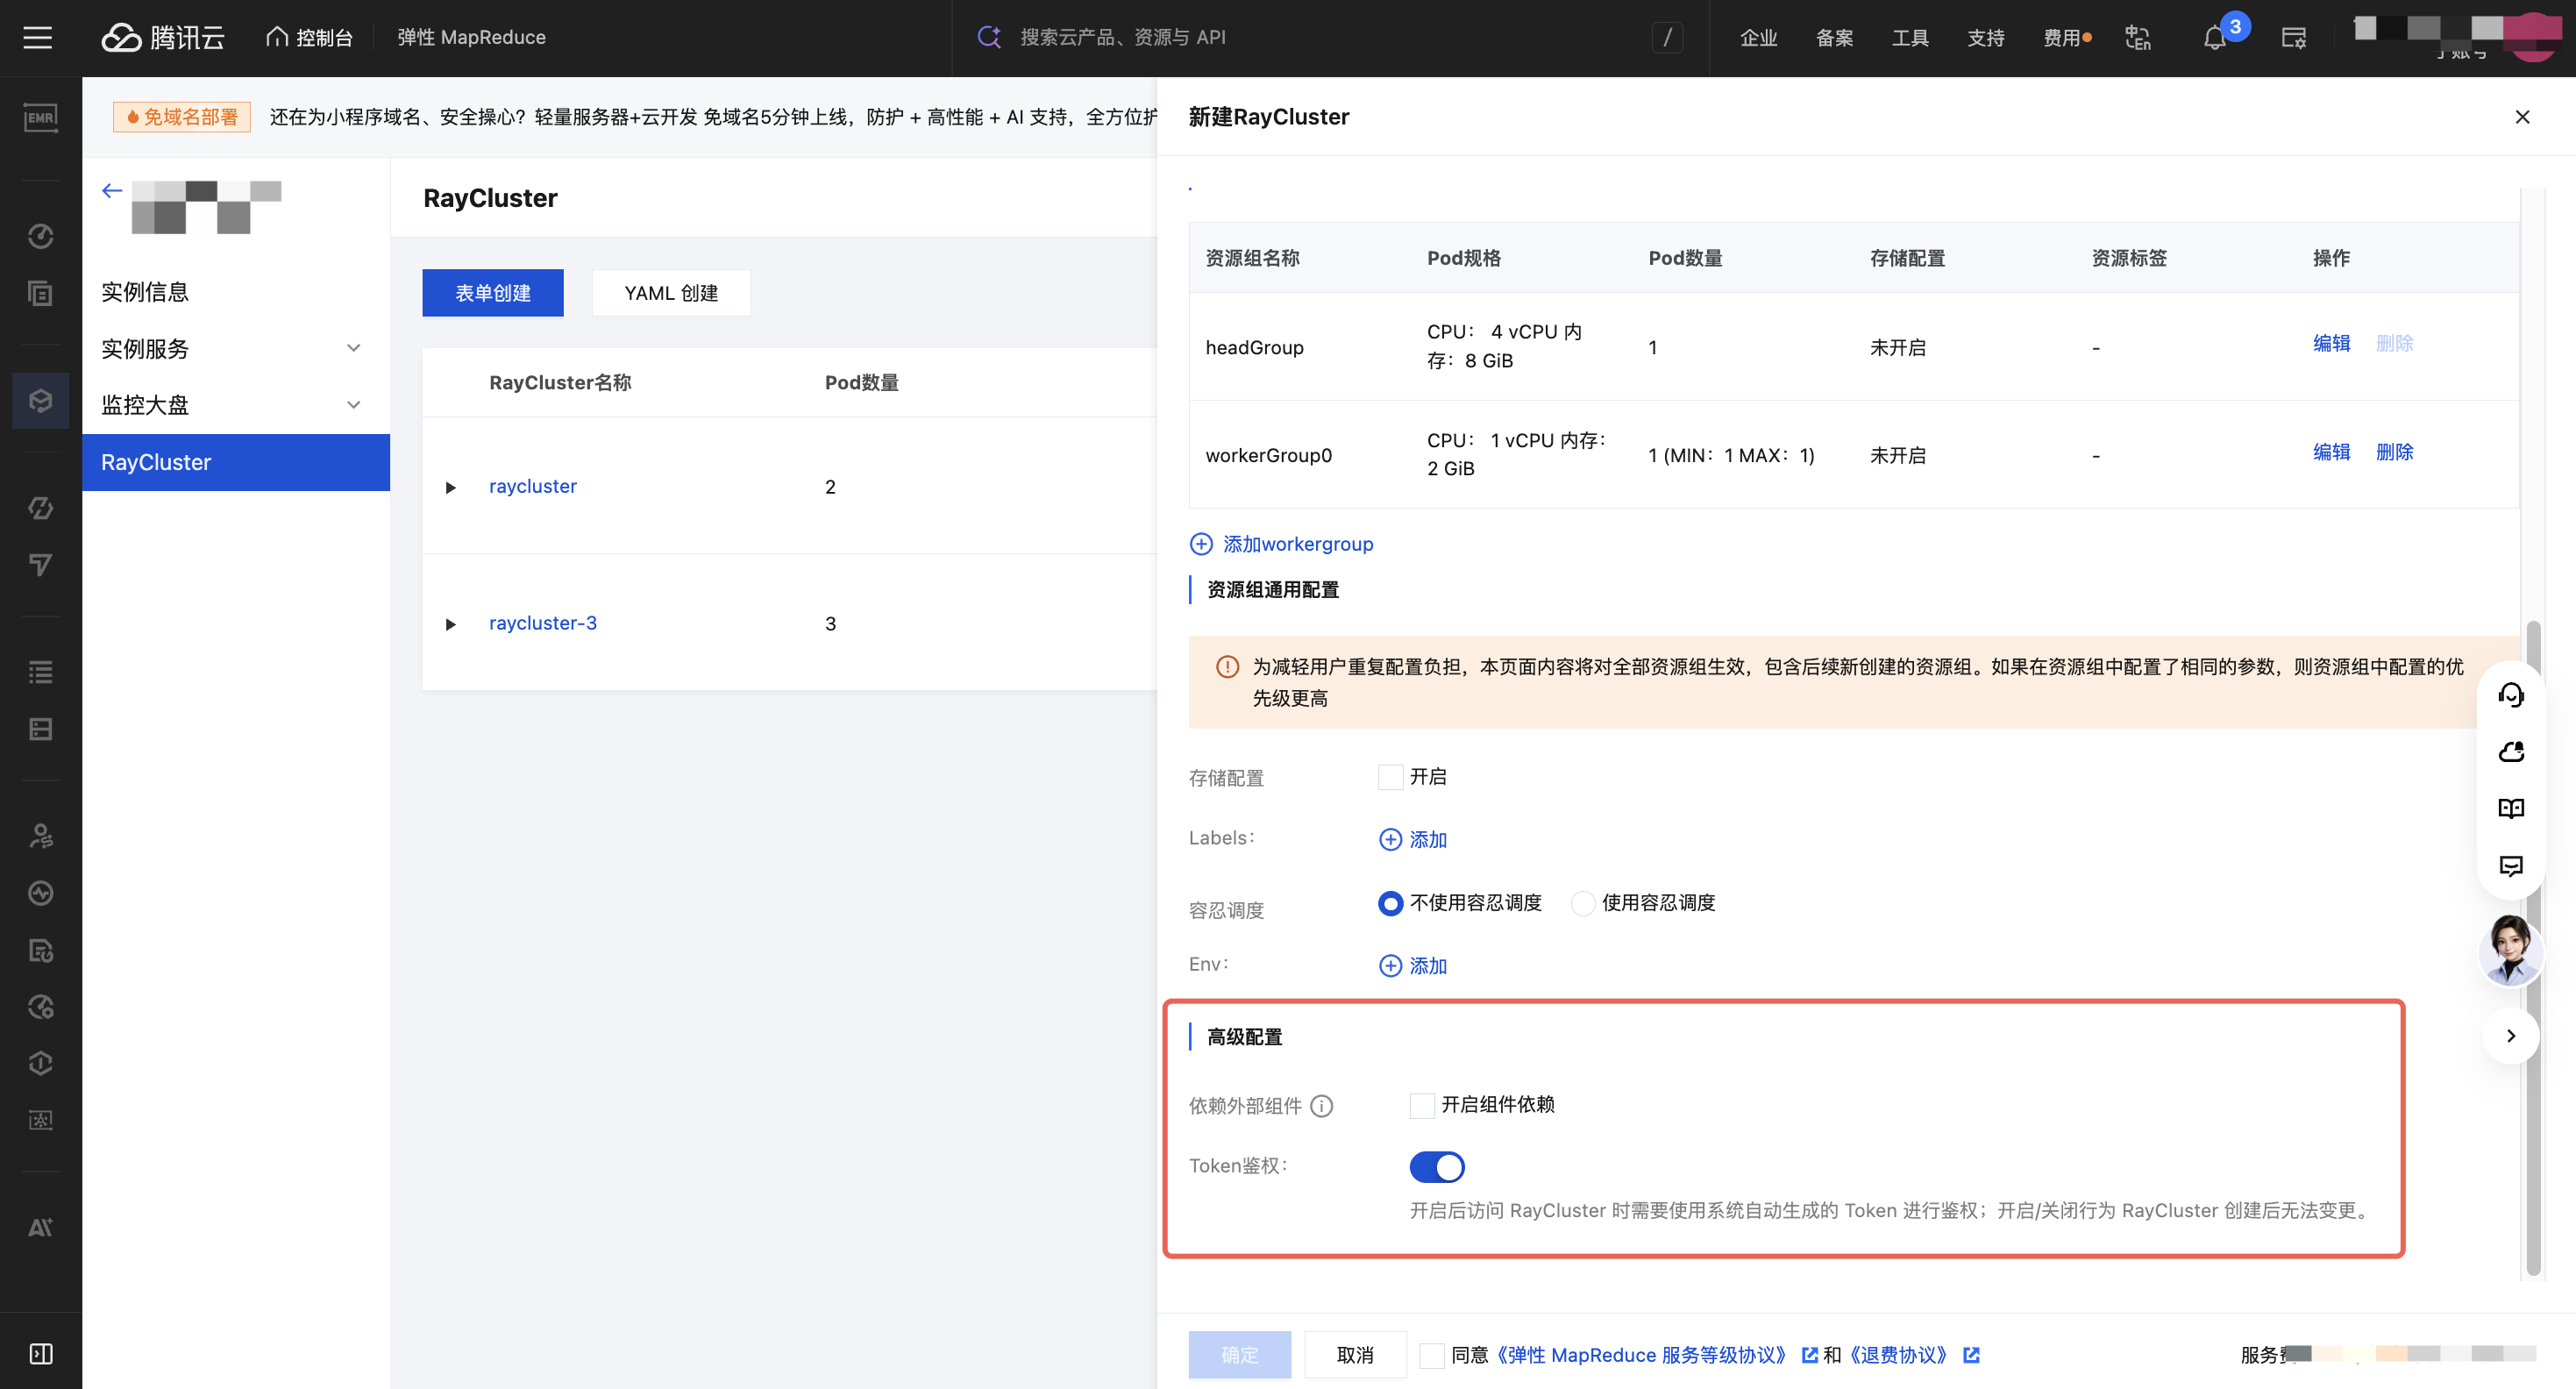Click 添加workergroup
The image size is (2576, 1389).
[x=1282, y=544]
